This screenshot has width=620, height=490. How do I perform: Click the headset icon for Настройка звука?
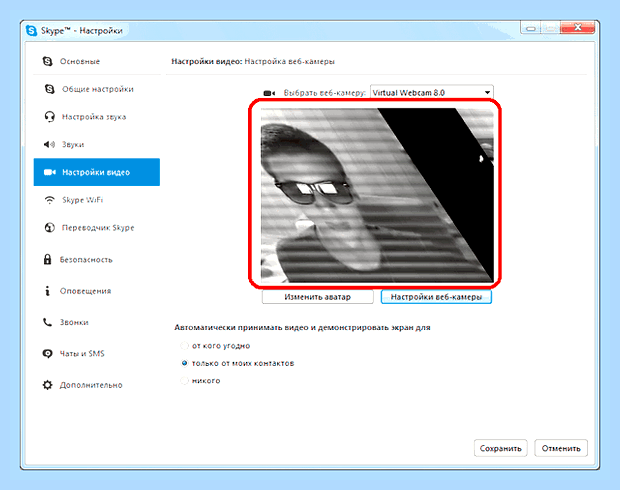(x=49, y=117)
